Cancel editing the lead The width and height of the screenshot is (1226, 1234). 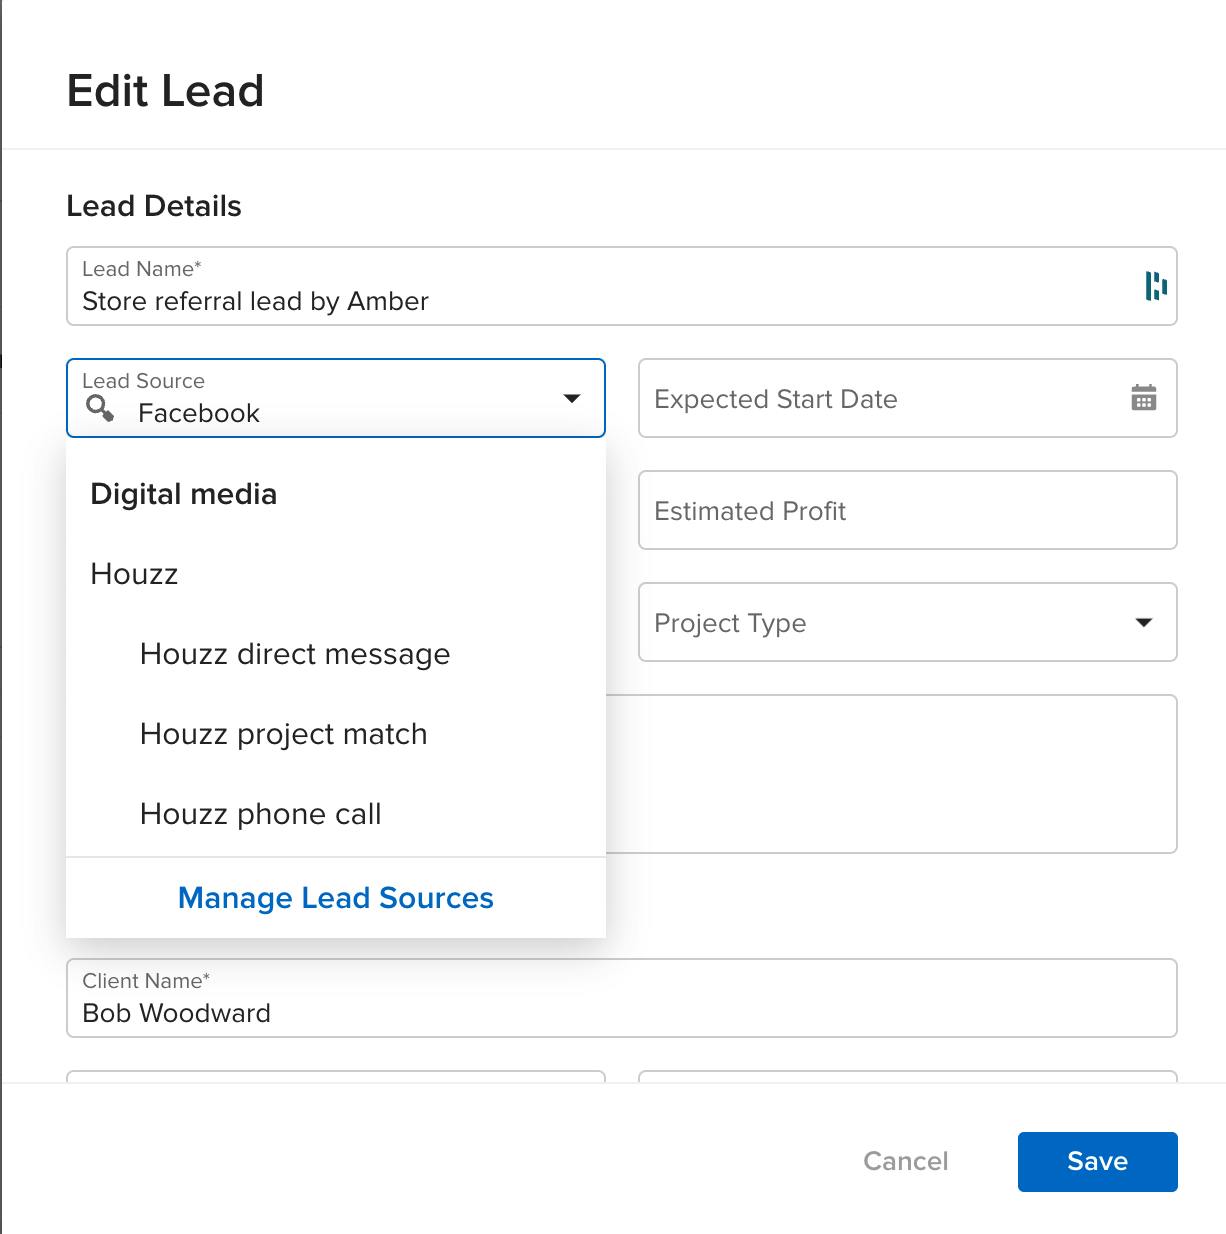(905, 1161)
